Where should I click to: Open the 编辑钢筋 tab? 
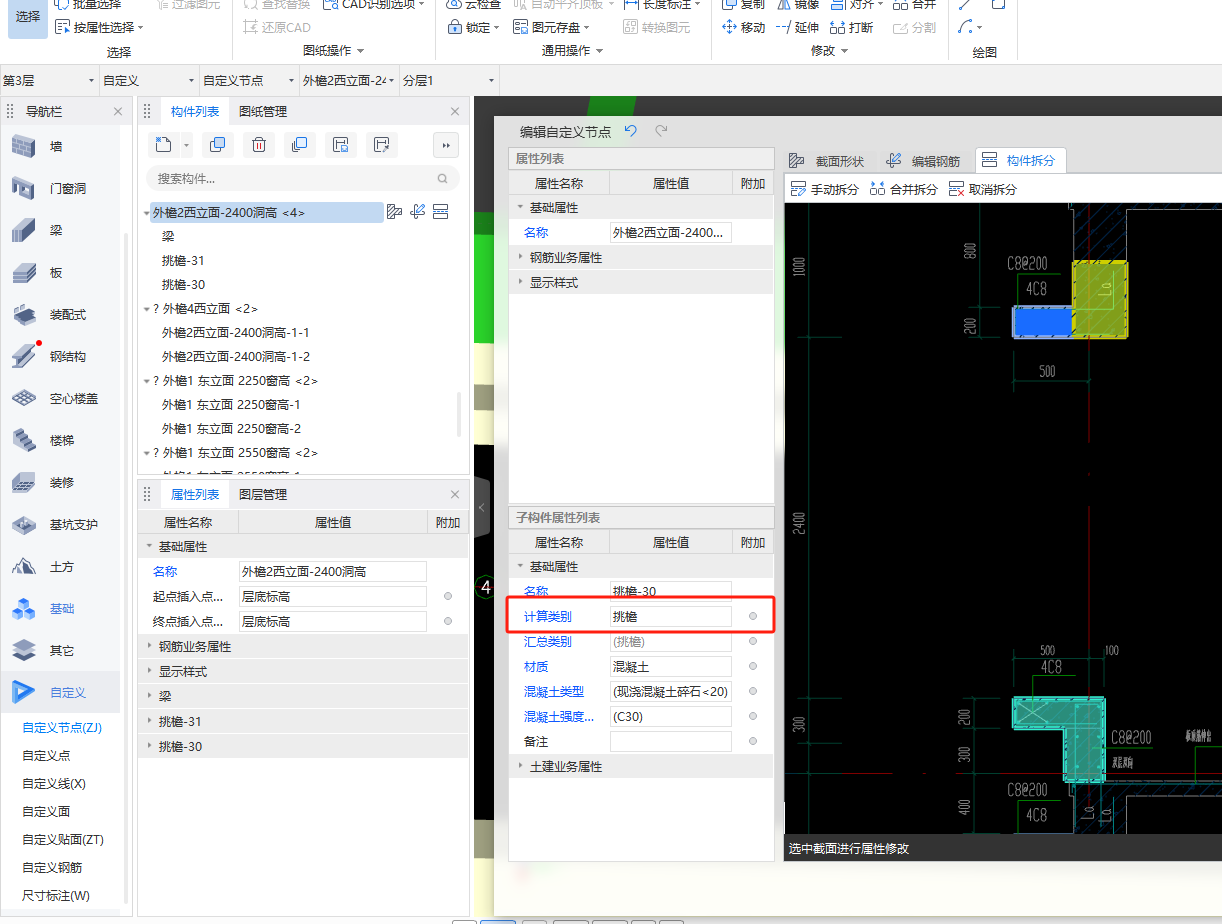pyautogui.click(x=923, y=160)
